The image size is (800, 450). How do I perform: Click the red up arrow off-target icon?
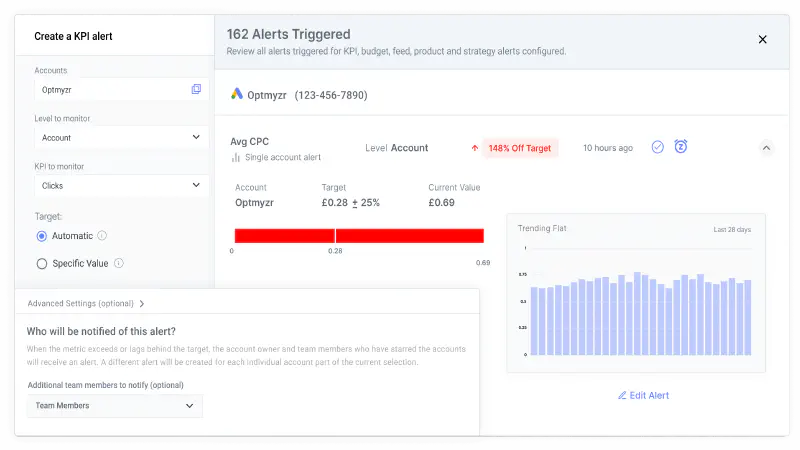point(474,148)
